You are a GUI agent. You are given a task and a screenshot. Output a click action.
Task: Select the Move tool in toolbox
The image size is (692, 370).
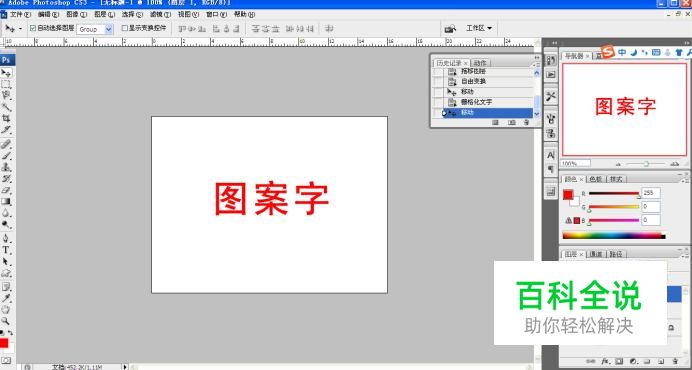pyautogui.click(x=6, y=72)
